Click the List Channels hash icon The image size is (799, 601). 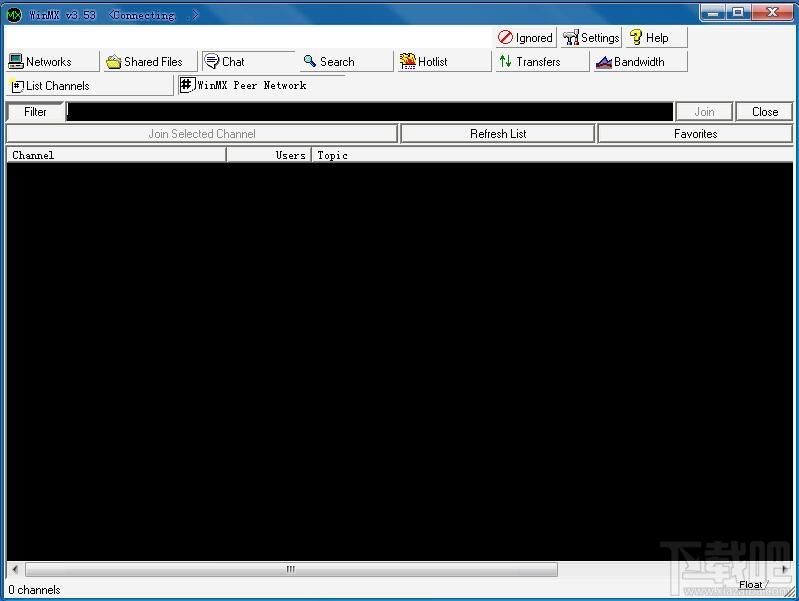pos(17,86)
